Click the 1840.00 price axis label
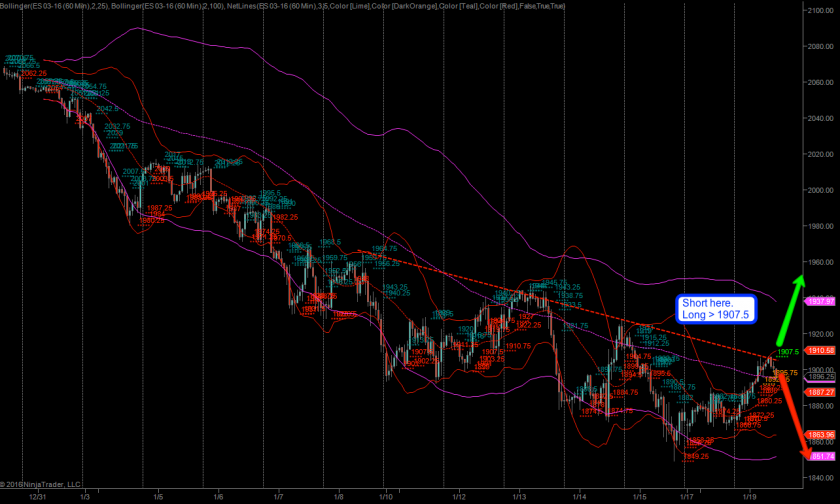 [x=820, y=477]
